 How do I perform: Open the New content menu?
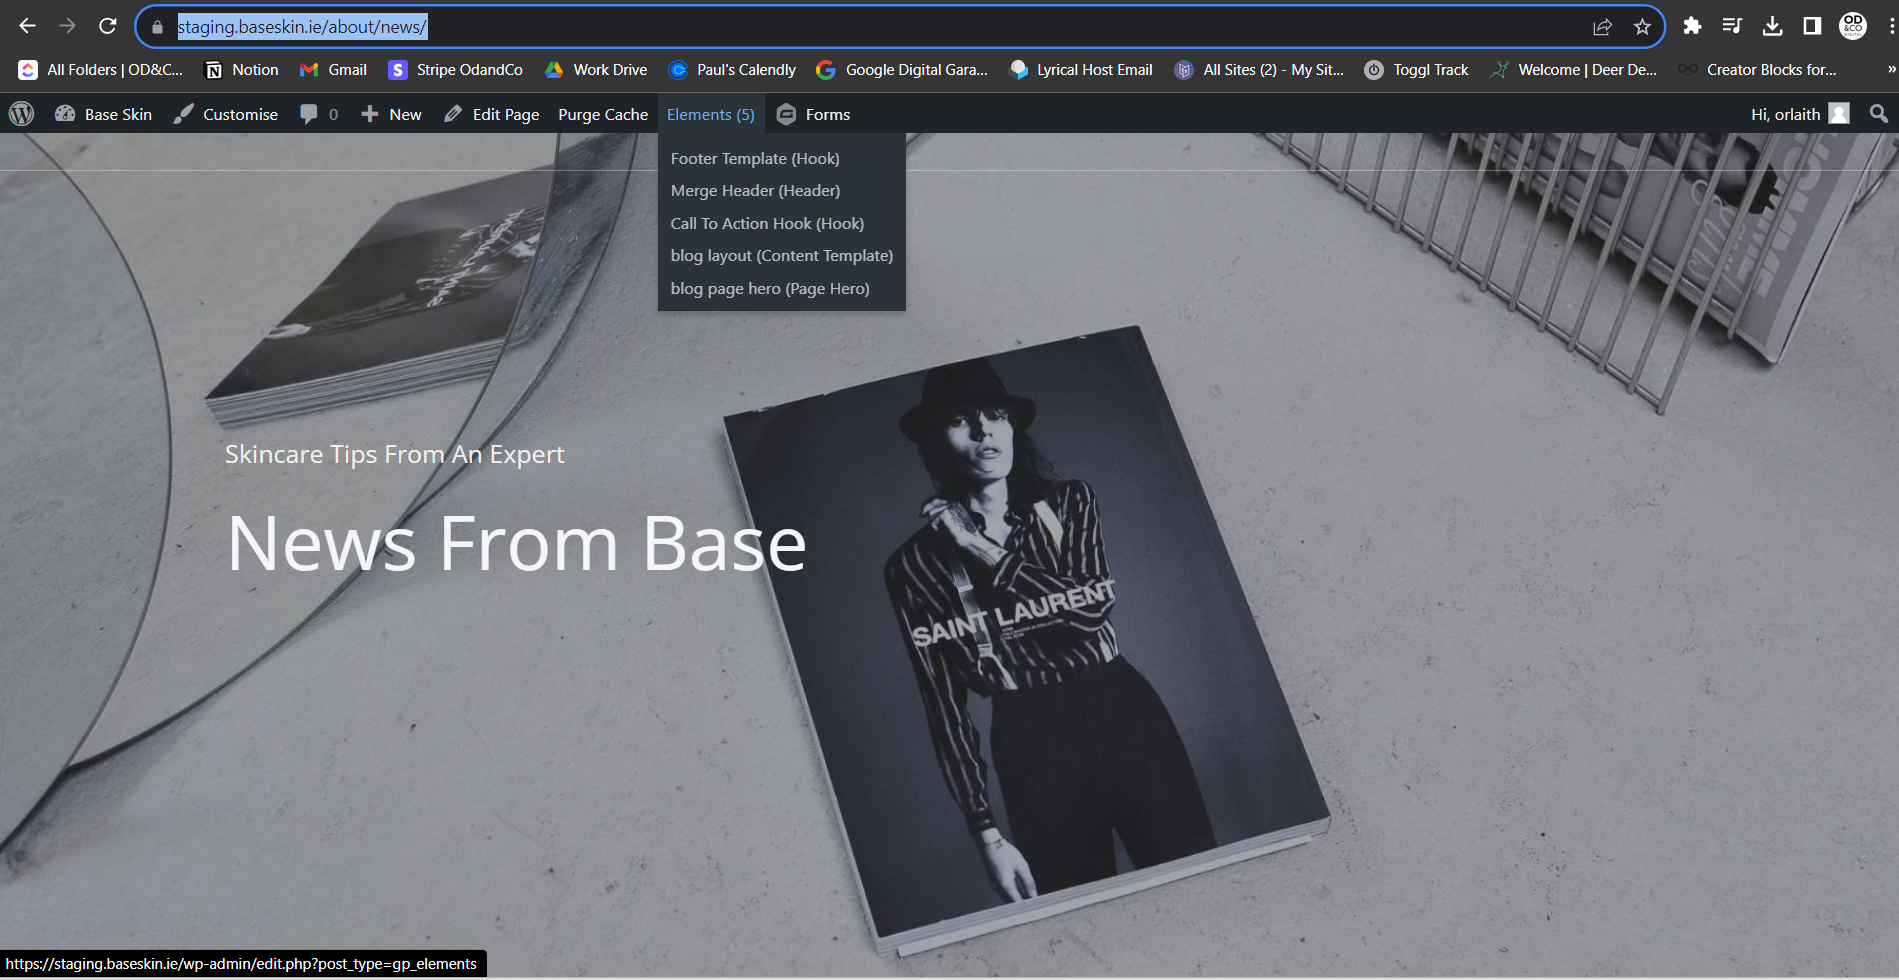tap(391, 114)
